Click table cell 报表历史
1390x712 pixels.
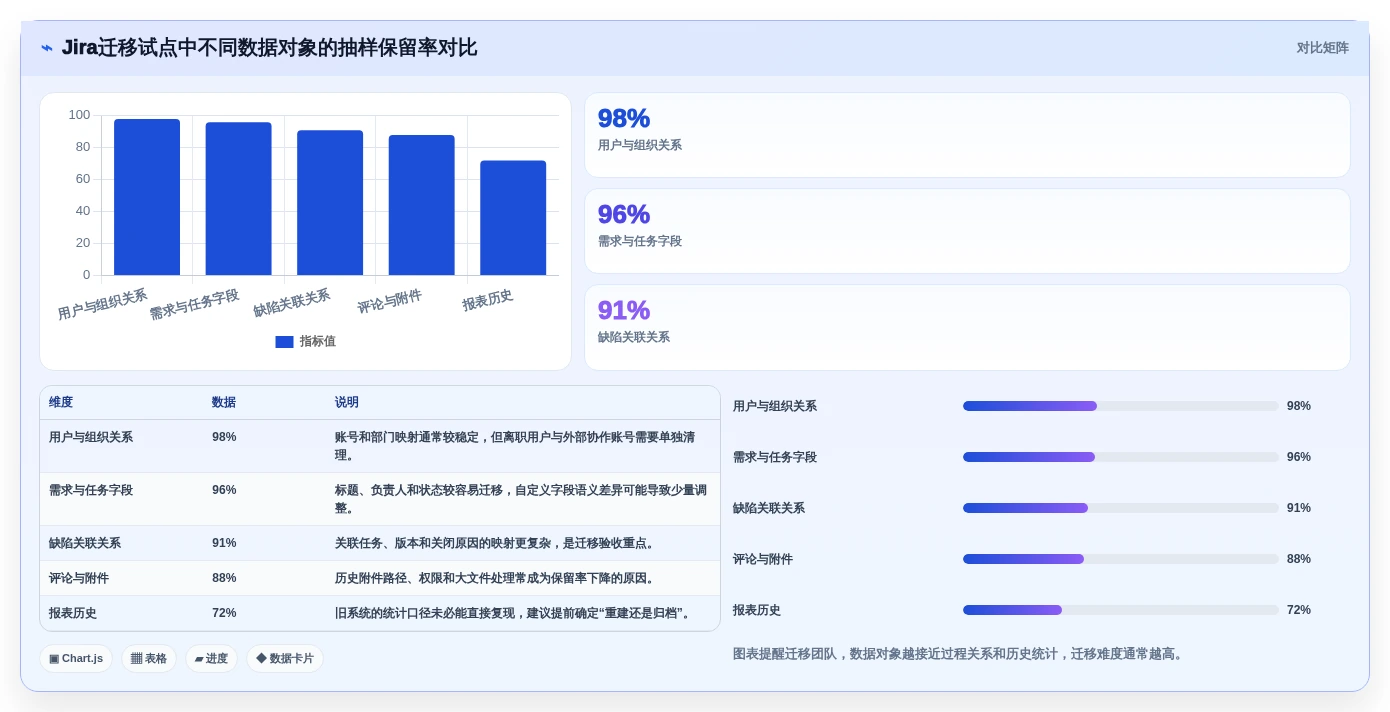73,613
